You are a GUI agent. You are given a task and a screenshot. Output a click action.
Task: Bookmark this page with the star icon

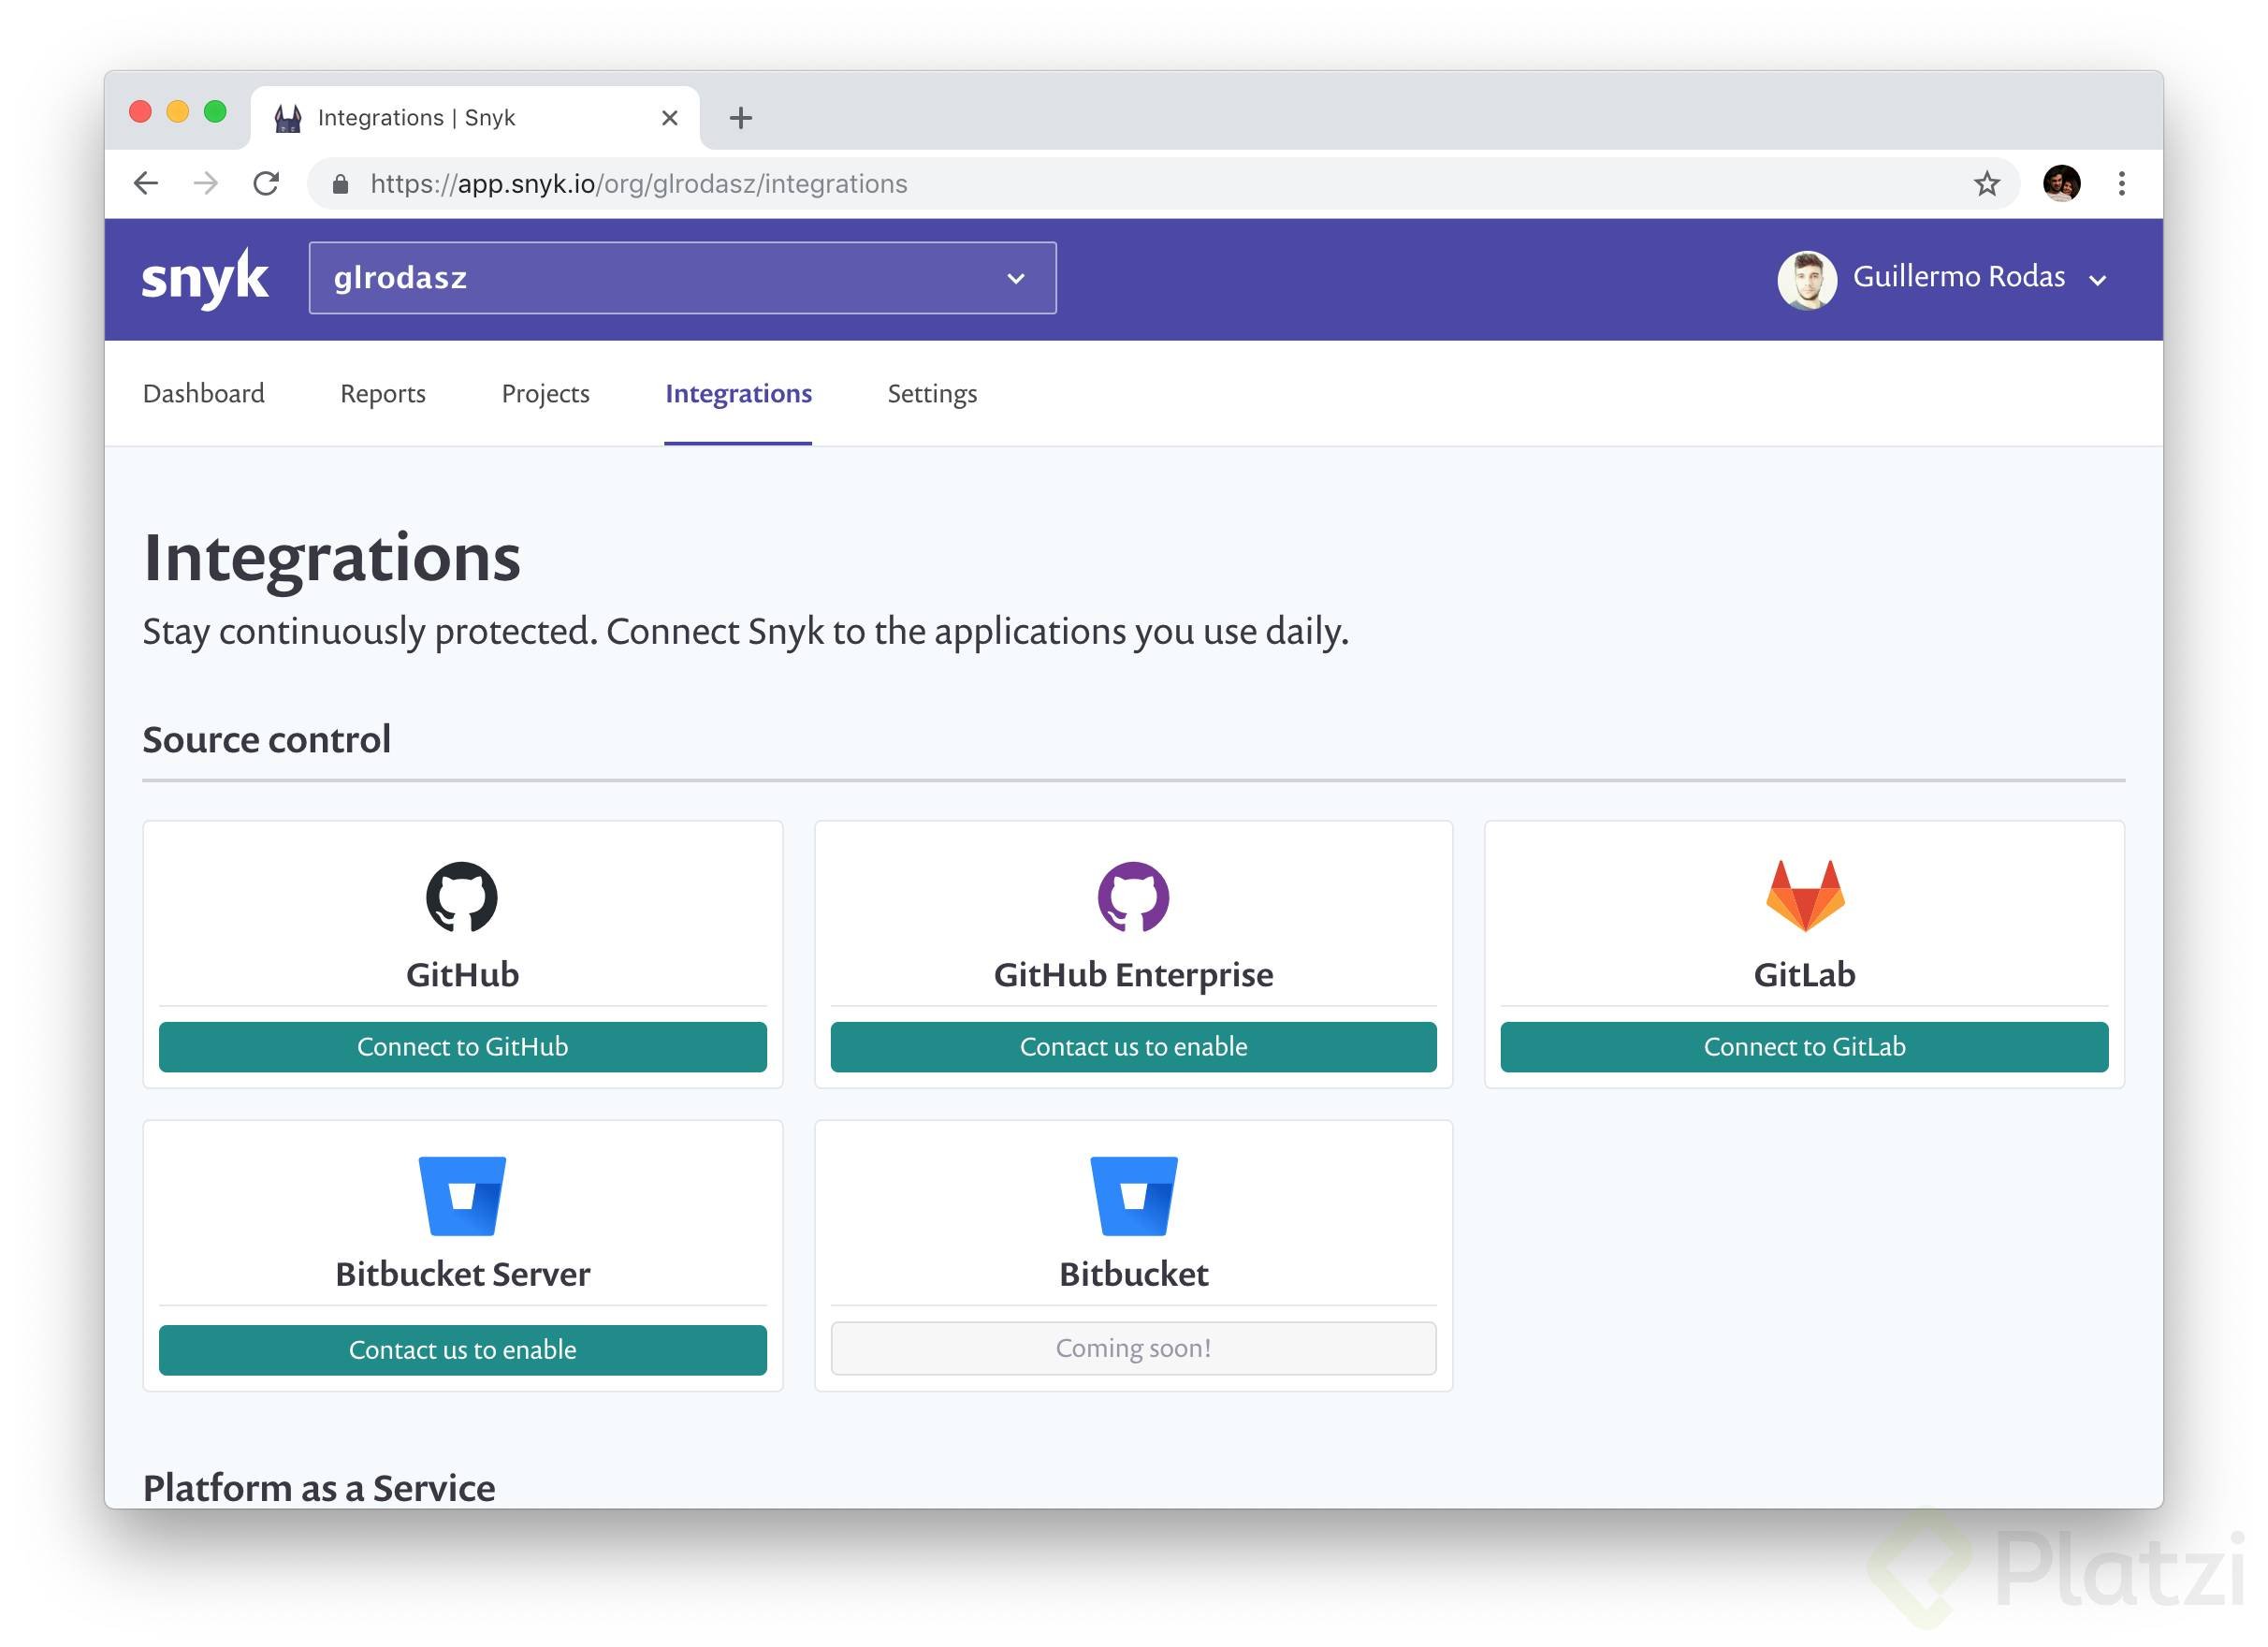tap(1986, 183)
